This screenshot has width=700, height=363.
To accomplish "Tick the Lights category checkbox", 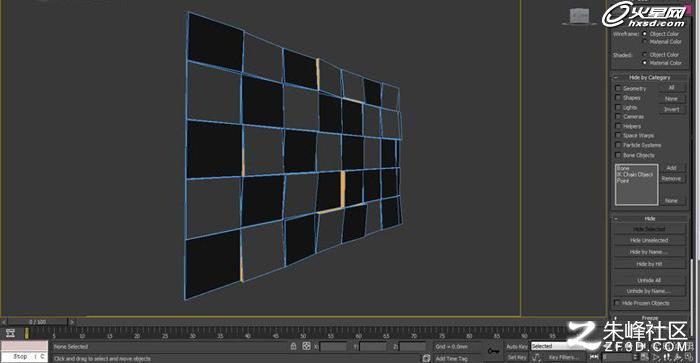I will (x=618, y=107).
